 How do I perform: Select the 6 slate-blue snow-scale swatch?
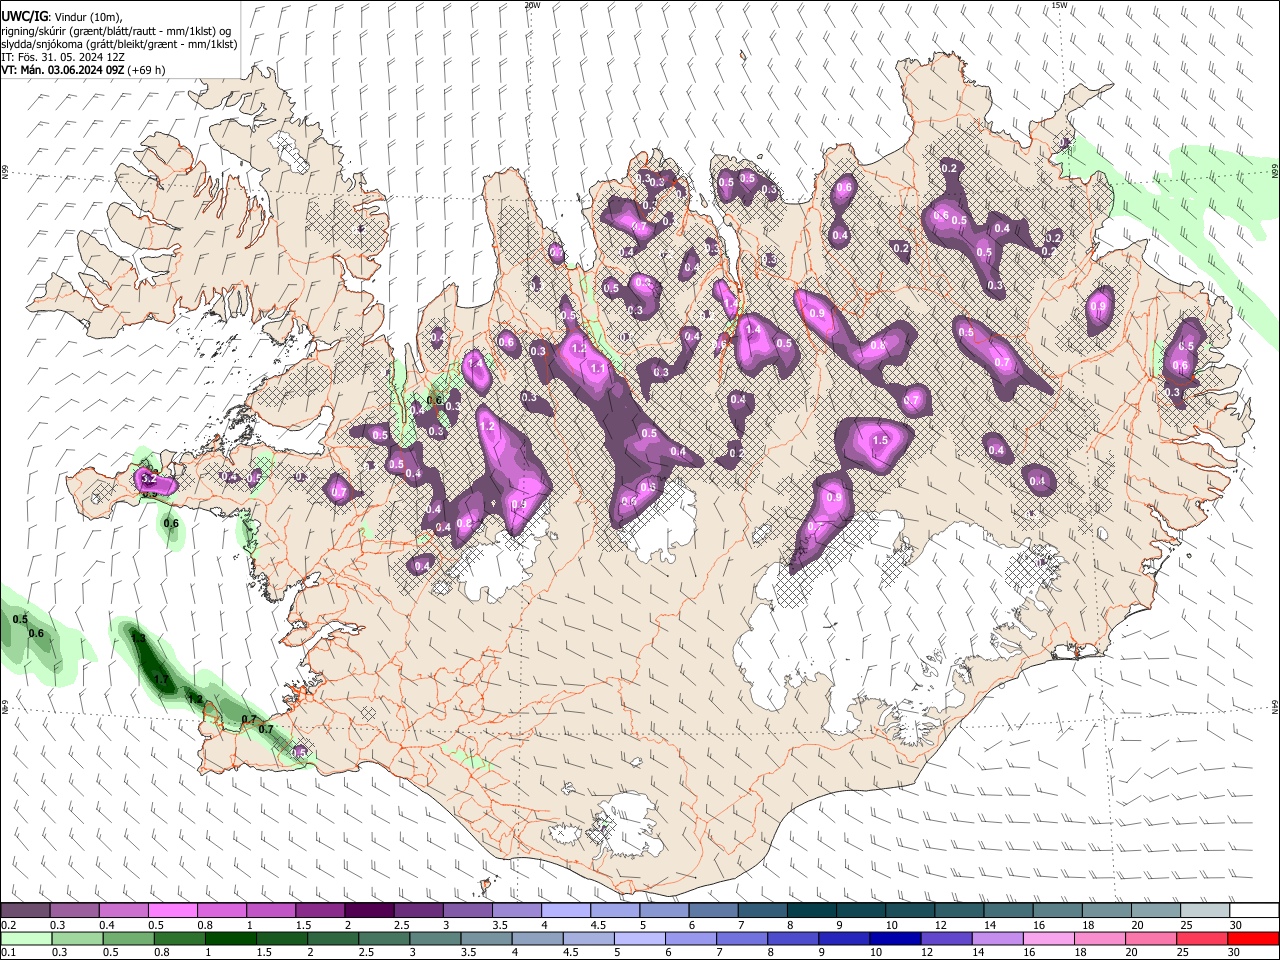click(714, 910)
